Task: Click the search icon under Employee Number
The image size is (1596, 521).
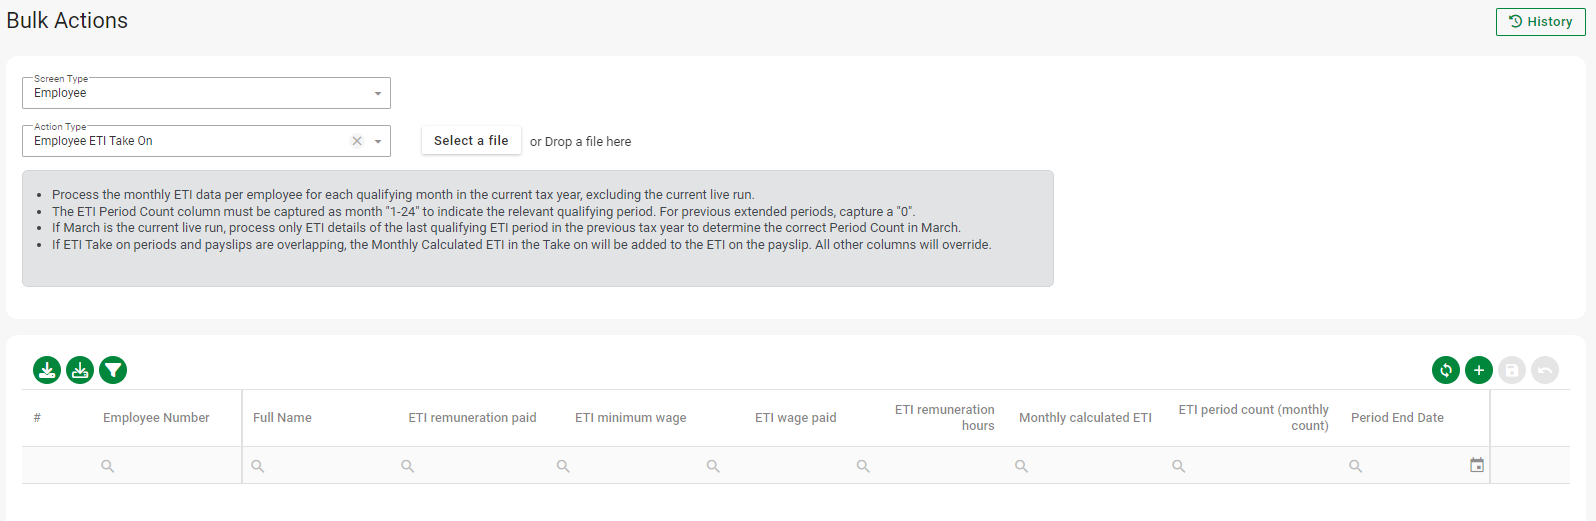Action: pyautogui.click(x=108, y=466)
